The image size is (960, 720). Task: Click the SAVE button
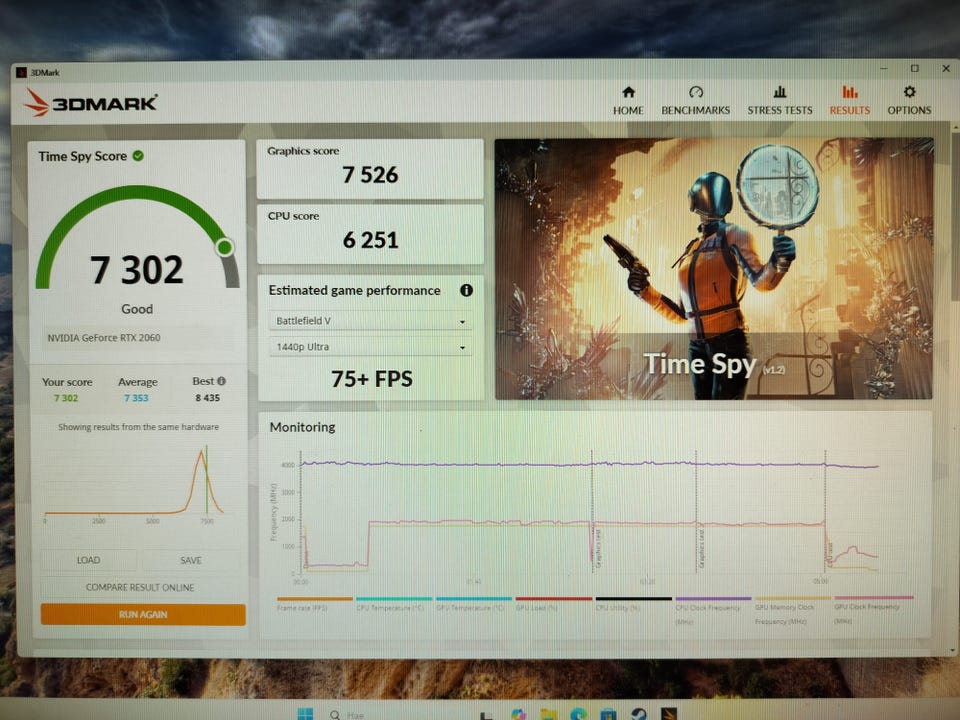(x=191, y=560)
